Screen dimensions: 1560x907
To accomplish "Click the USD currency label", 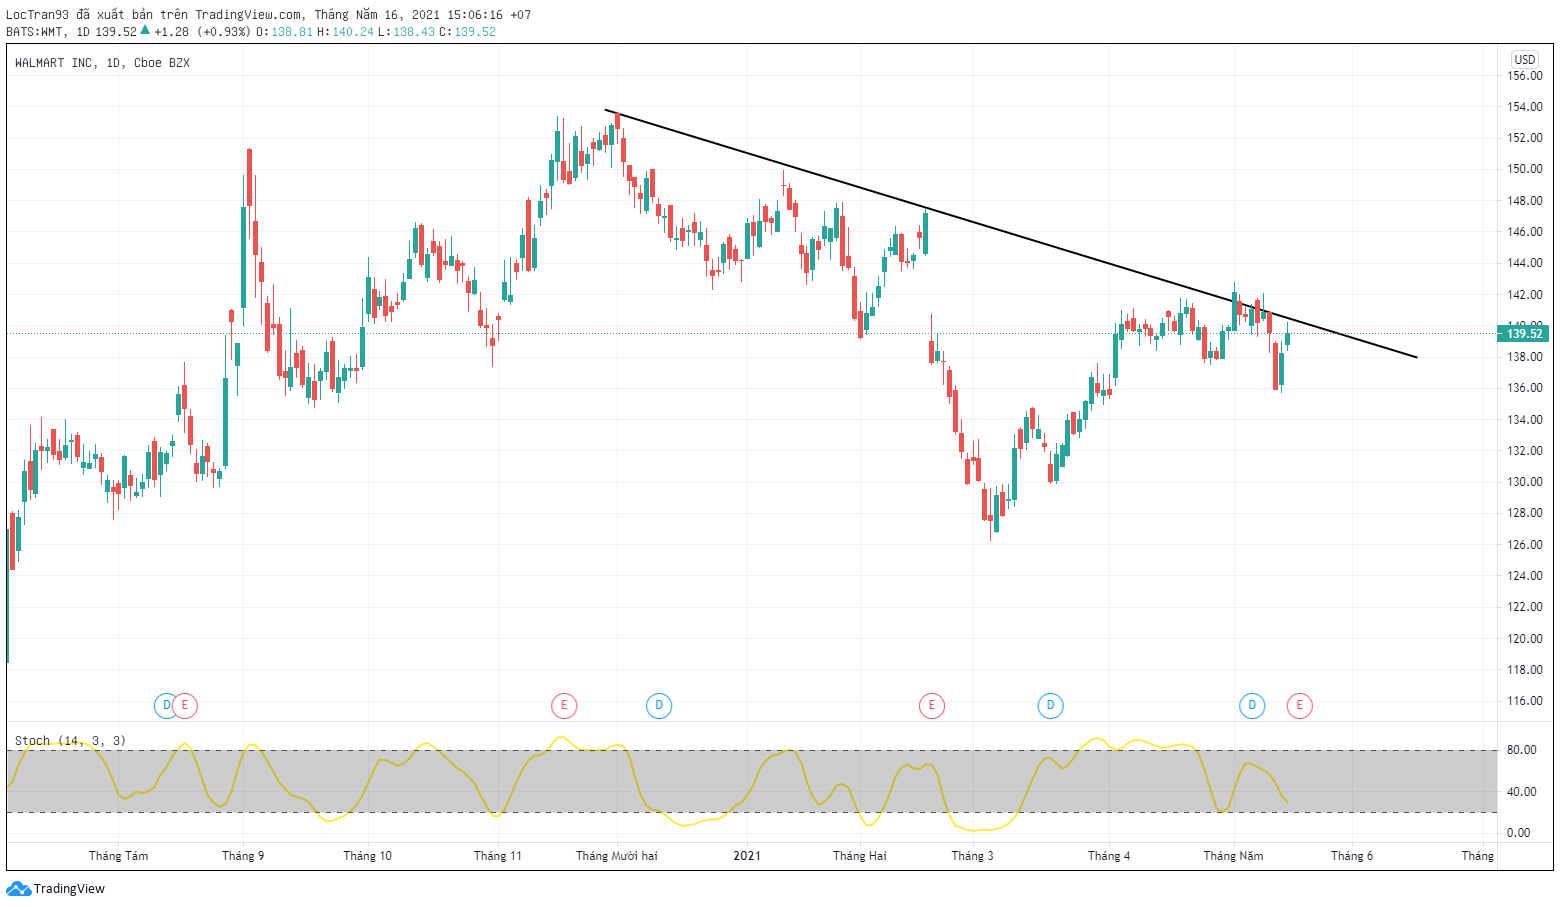I will tap(1525, 60).
